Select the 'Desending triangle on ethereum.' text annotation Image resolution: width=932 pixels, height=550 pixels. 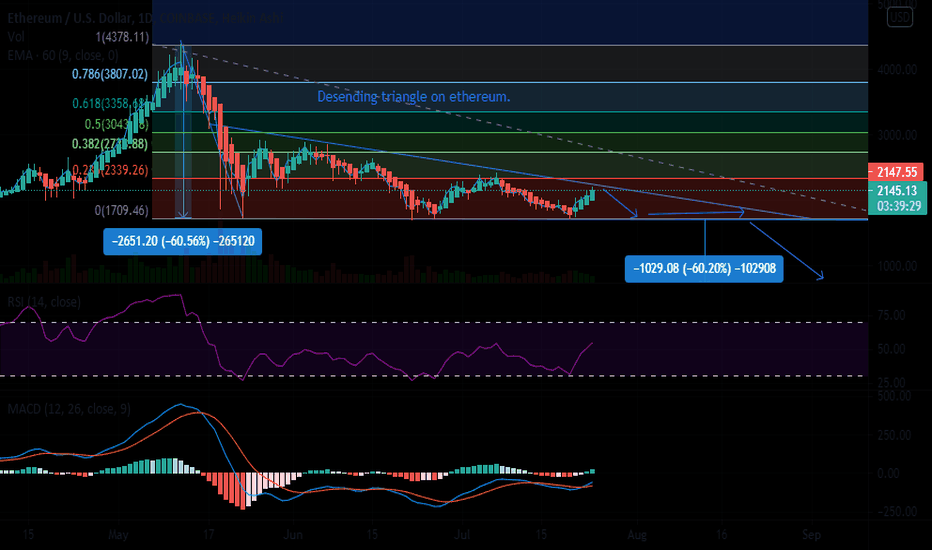coord(414,96)
